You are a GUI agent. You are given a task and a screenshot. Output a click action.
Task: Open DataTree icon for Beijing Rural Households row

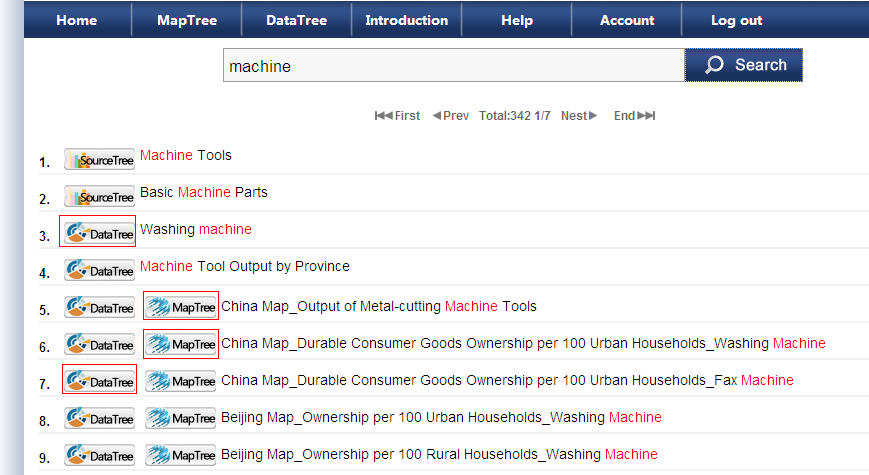(99, 456)
